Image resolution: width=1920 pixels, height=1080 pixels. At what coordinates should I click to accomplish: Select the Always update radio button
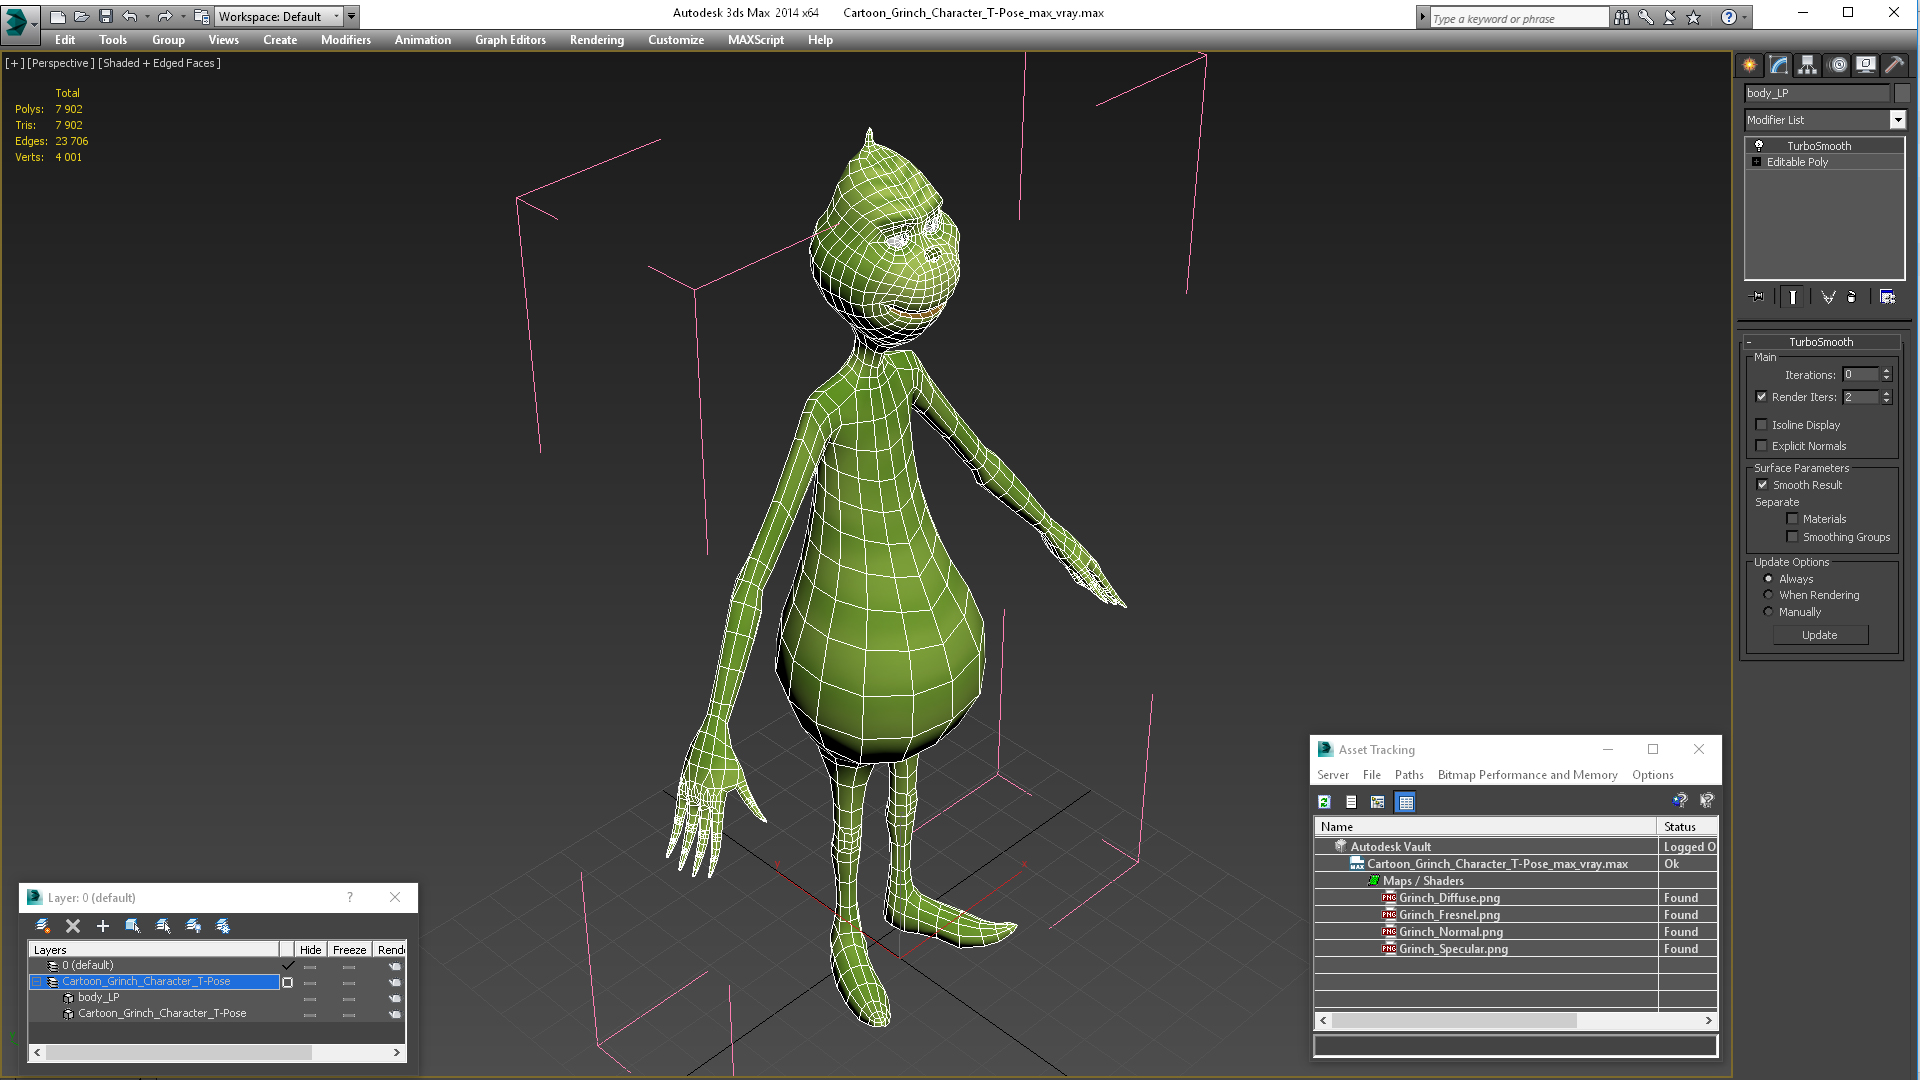click(1768, 579)
